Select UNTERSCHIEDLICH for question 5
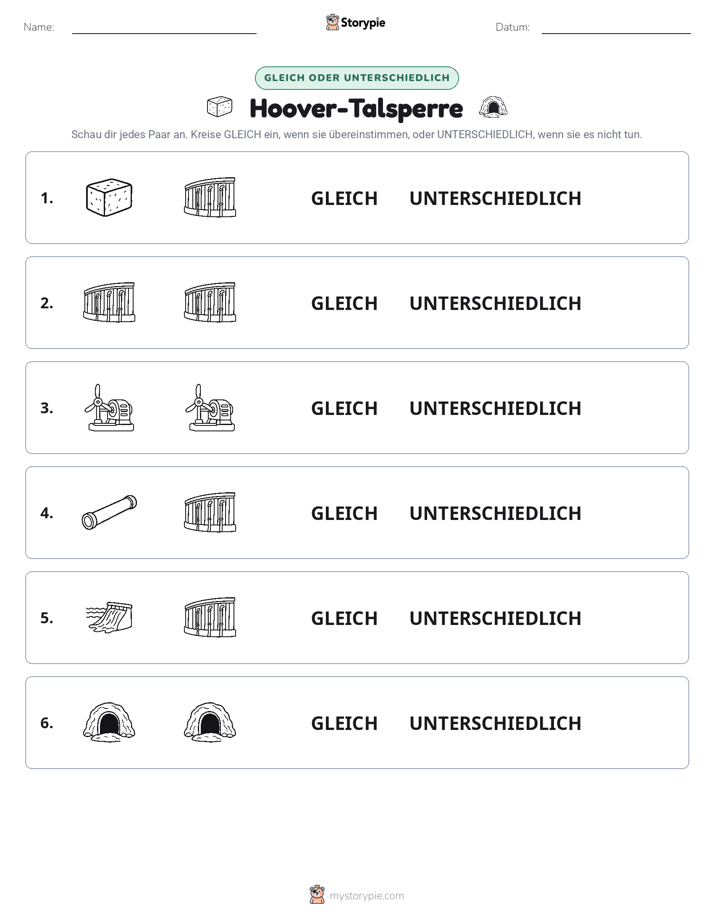The image size is (714, 924). [x=495, y=618]
